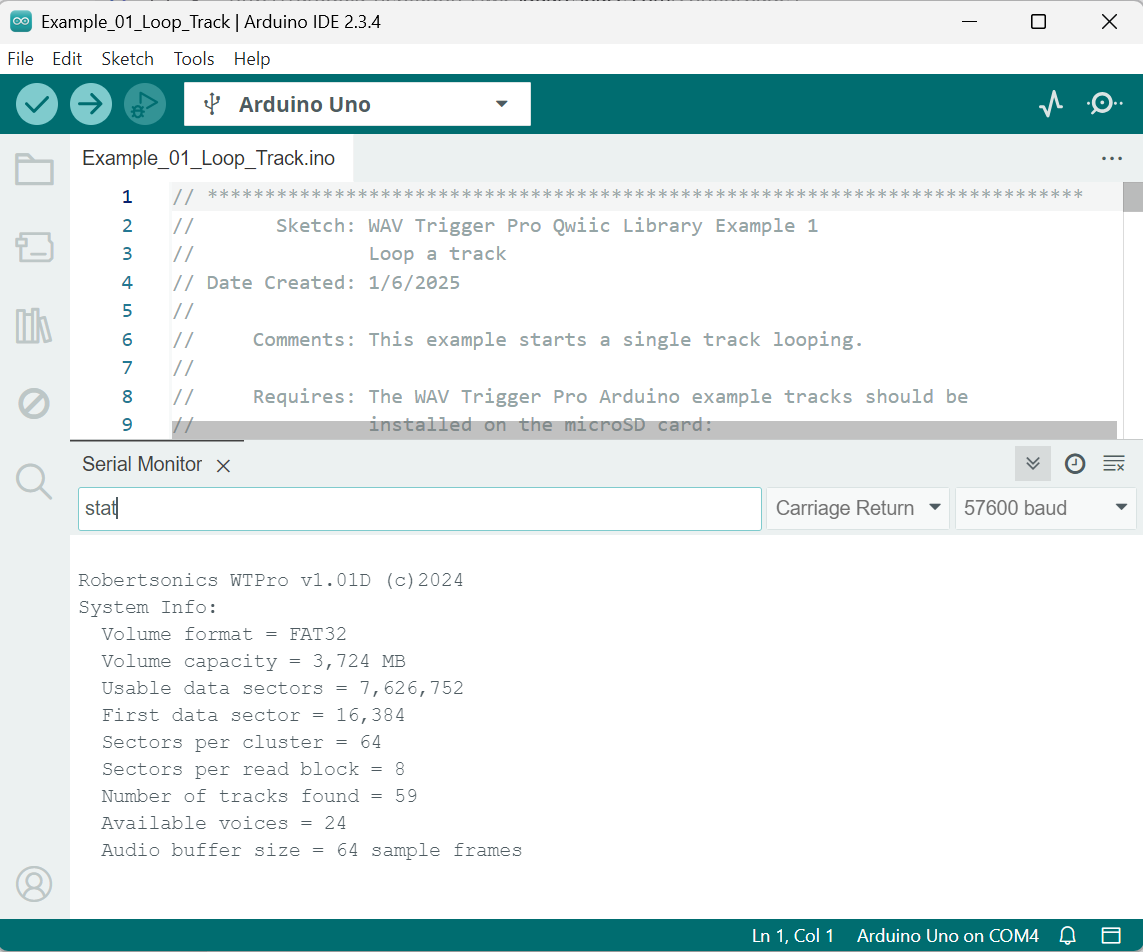
Task: Click Ln 1, Col 1 status entry
Action: pos(792,935)
